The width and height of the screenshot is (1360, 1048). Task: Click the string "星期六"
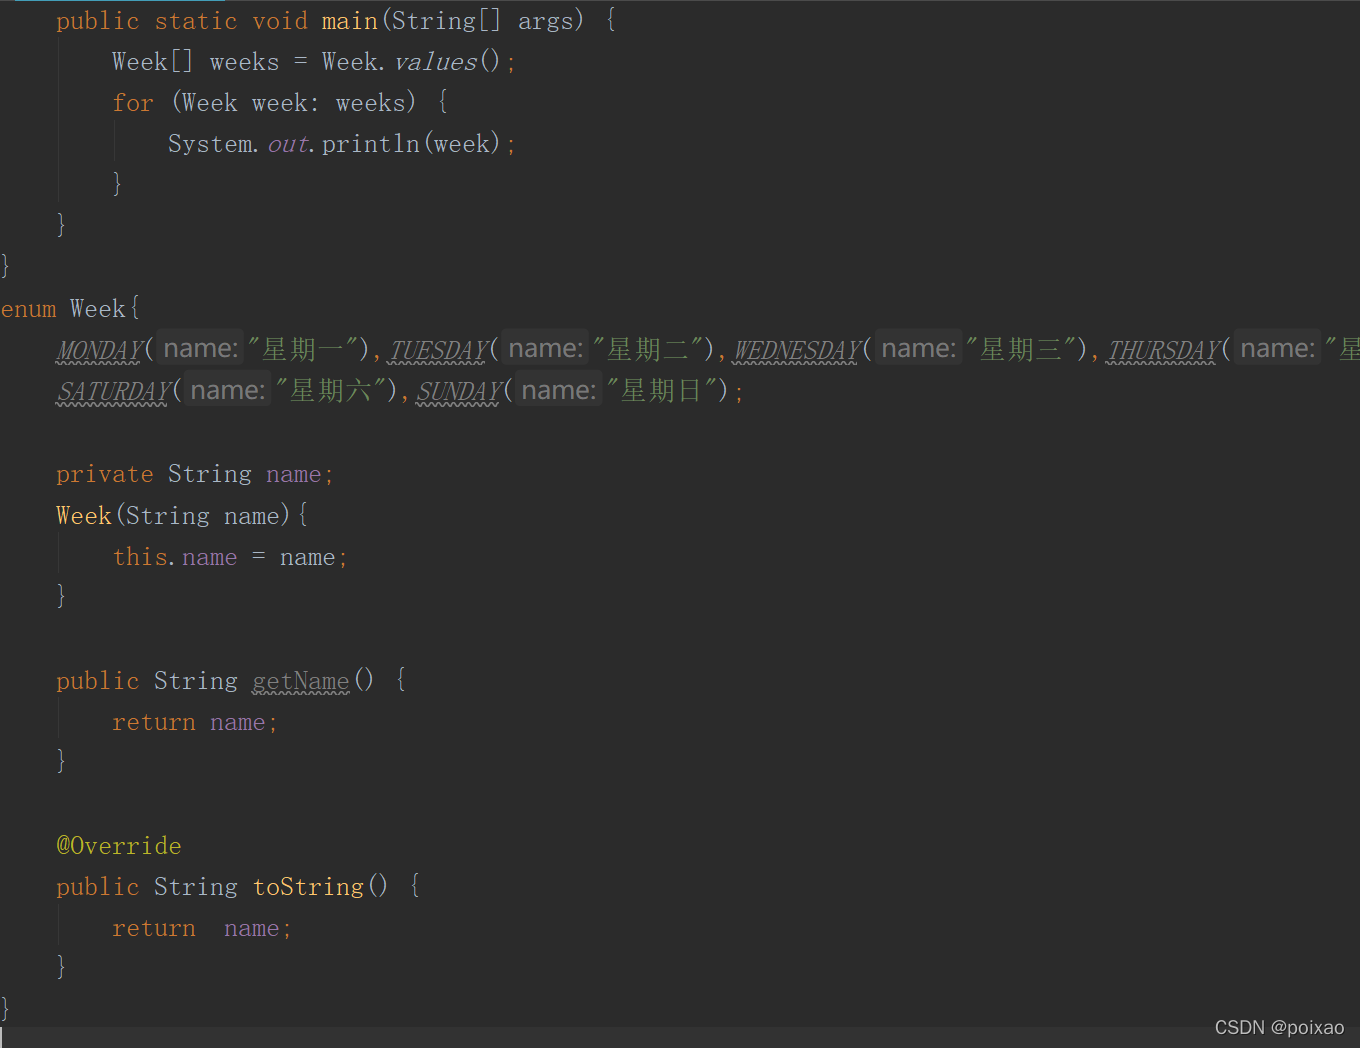pyautogui.click(x=330, y=391)
